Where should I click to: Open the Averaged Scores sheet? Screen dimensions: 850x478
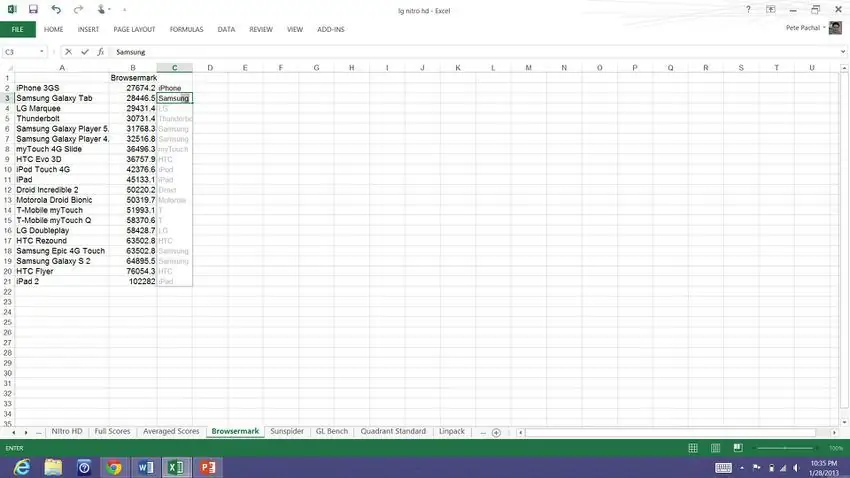tap(171, 431)
